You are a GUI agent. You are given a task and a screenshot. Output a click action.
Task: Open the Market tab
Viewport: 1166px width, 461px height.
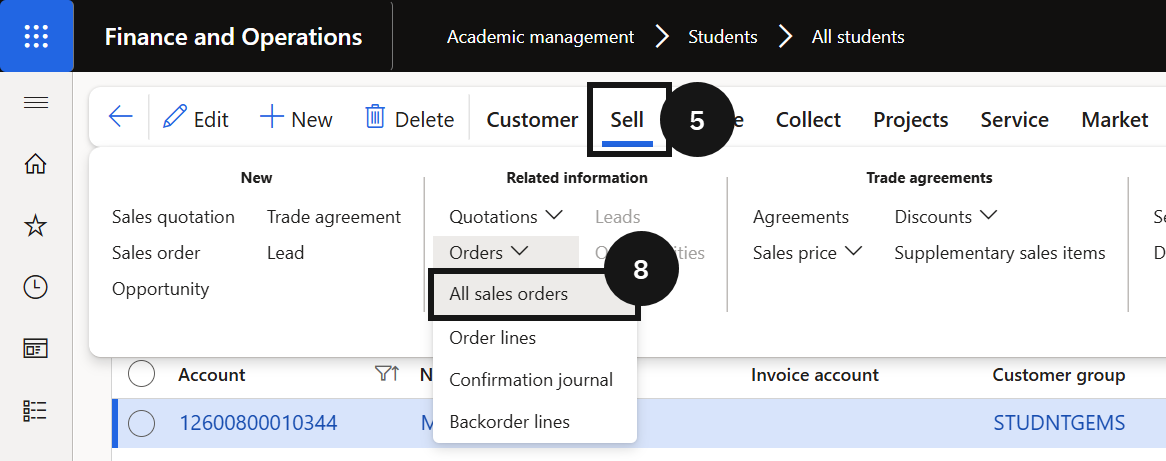(1115, 120)
